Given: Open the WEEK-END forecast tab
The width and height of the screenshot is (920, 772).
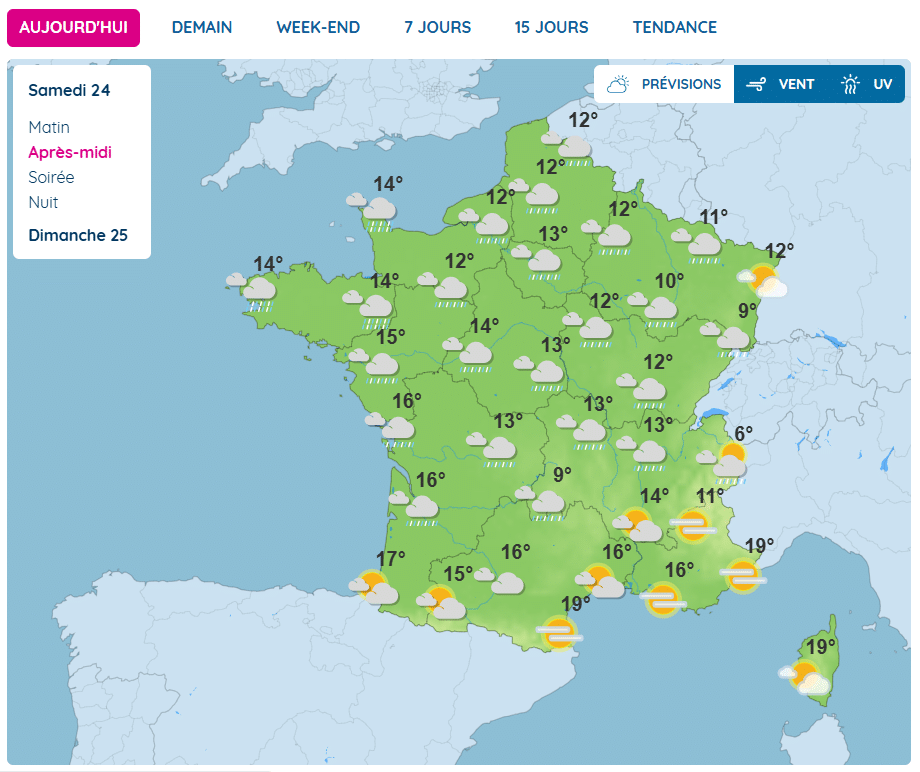Looking at the screenshot, I should [x=318, y=28].
